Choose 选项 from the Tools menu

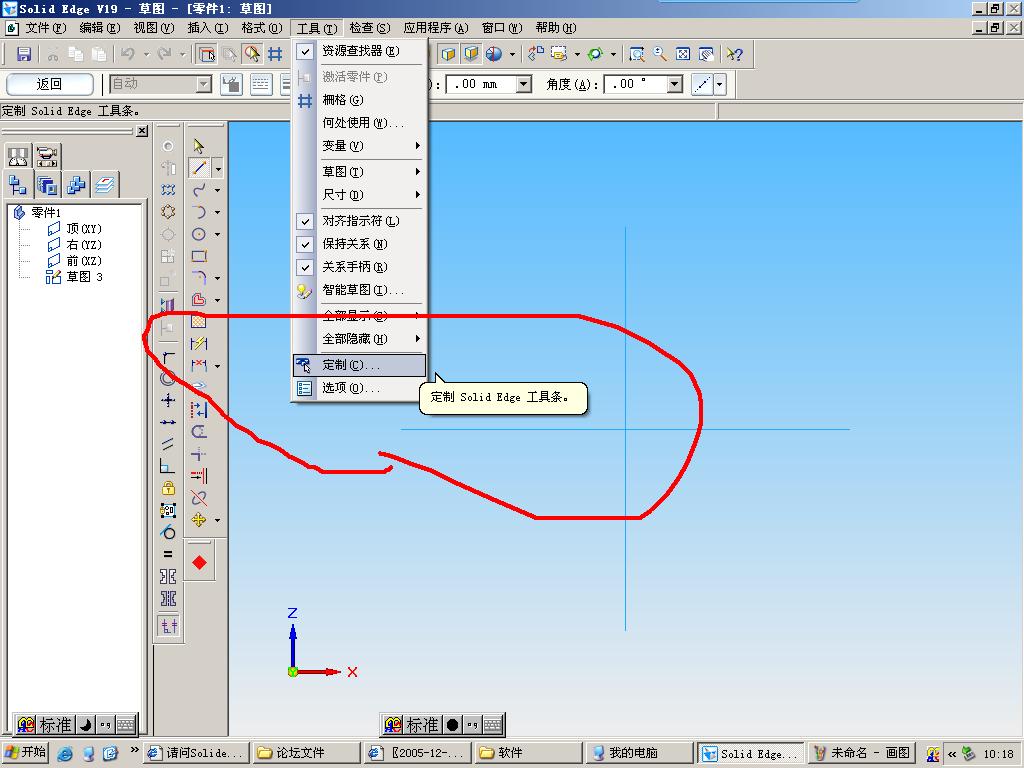[x=359, y=388]
